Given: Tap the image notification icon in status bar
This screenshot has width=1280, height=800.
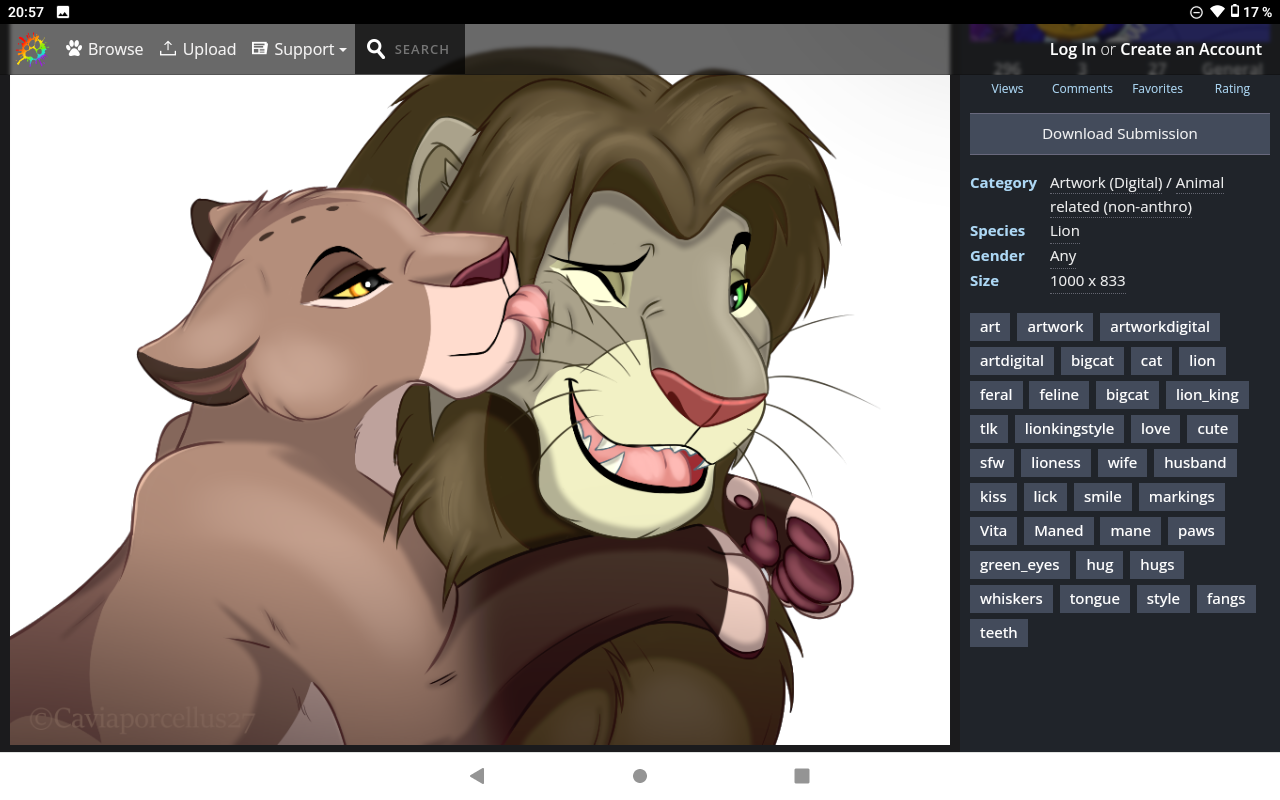Looking at the screenshot, I should pos(63,12).
